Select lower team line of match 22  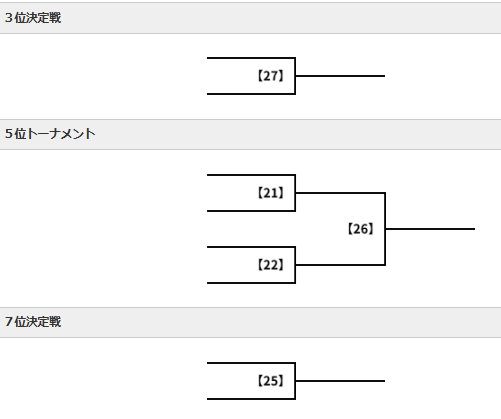point(251,283)
